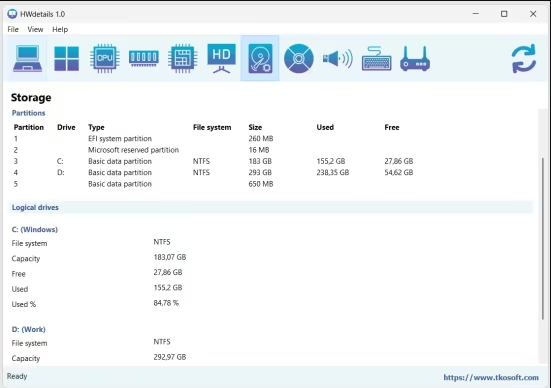Open the CPU information icon
Screen dimensions: 551x388
pos(105,58)
